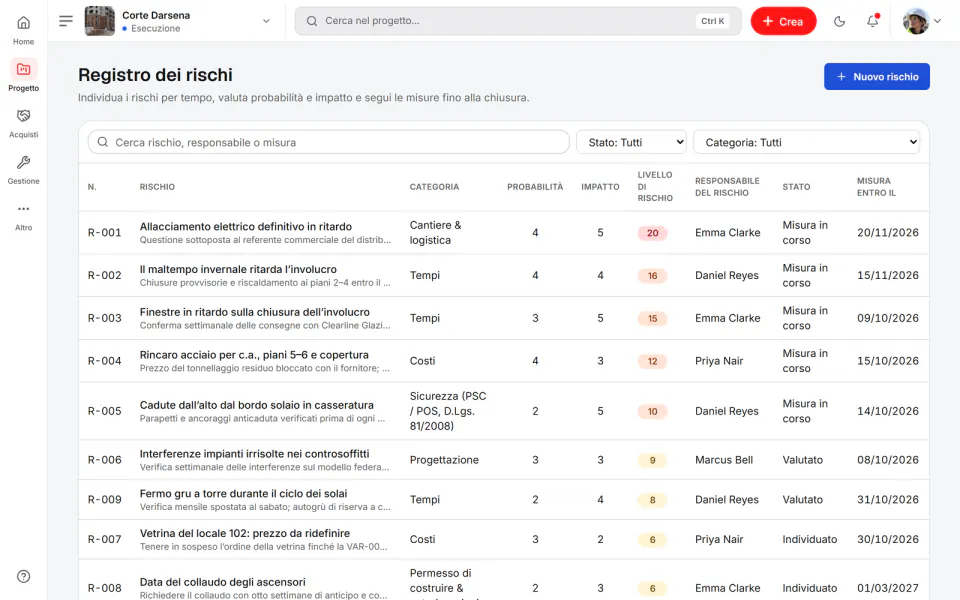Sort by the Impatto column header
960x600 pixels.
point(600,187)
